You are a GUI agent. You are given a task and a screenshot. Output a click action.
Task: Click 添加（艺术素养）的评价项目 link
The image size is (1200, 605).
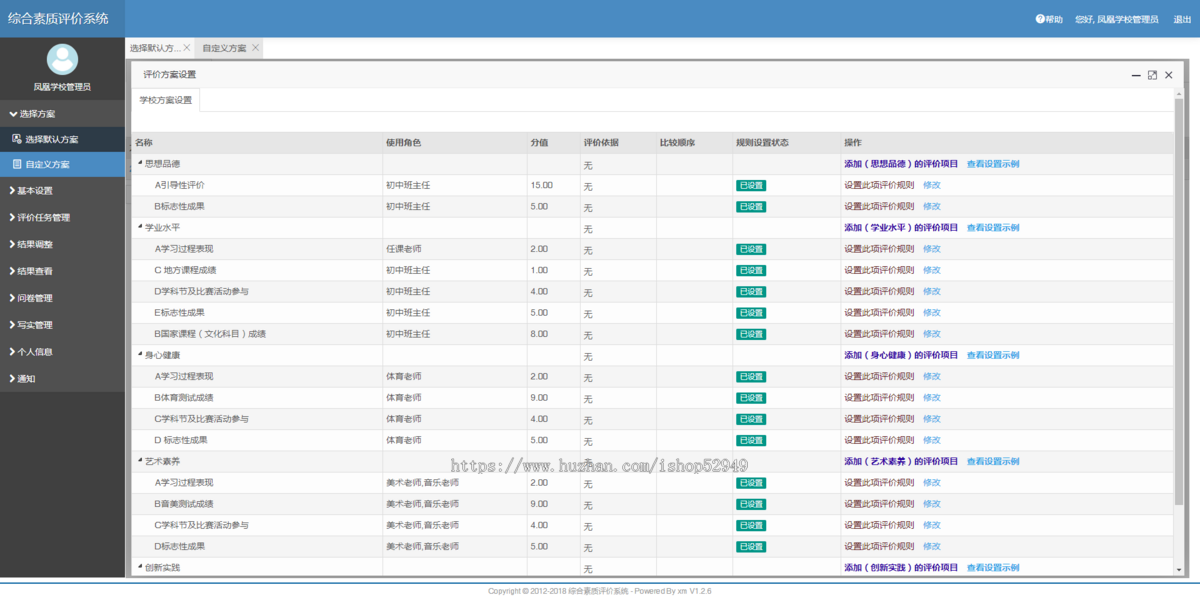(x=901, y=462)
